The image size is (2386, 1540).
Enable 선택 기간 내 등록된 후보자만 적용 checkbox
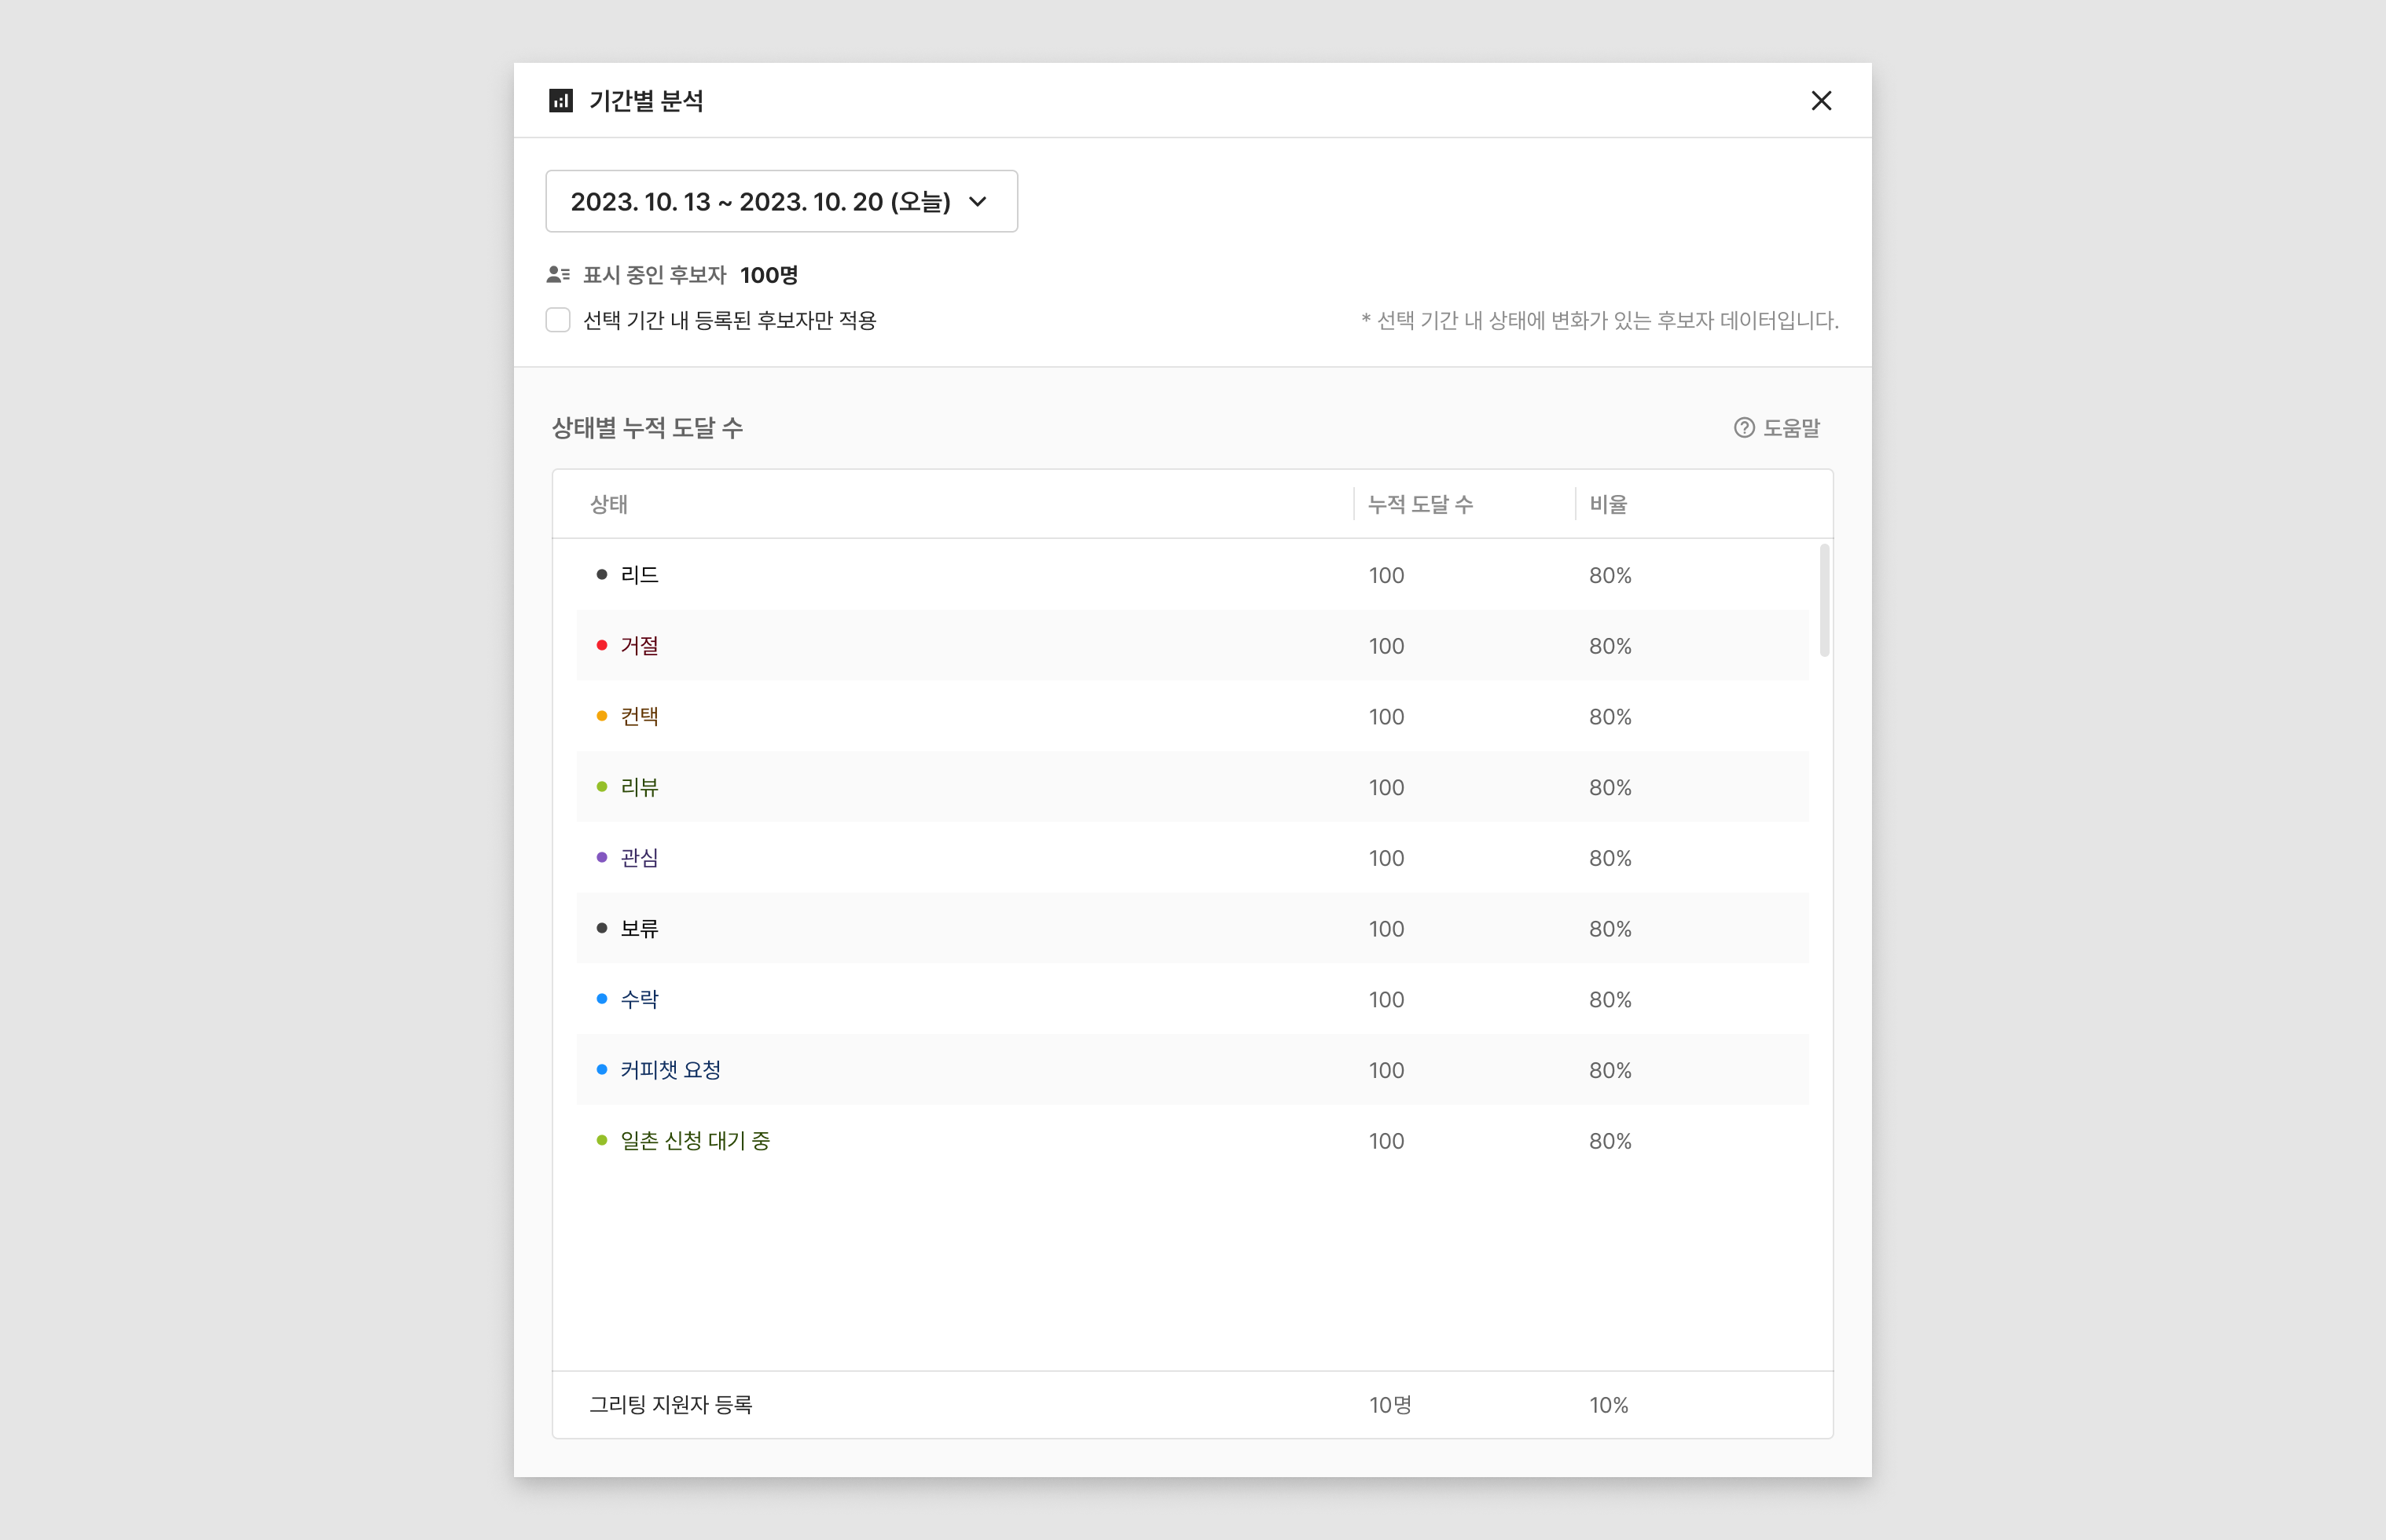point(558,320)
